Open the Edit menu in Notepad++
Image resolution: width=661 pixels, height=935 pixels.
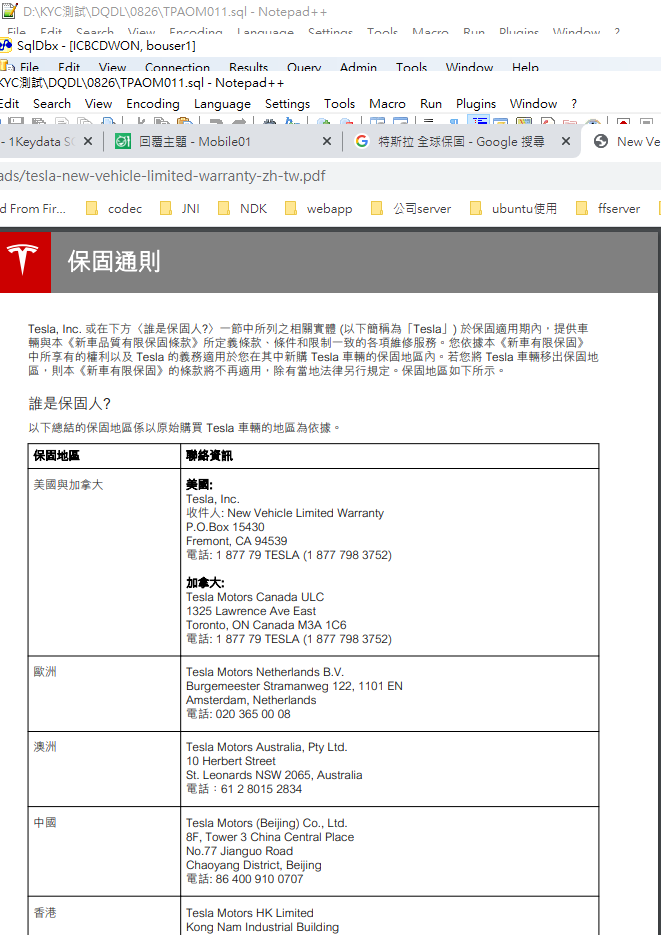[x=10, y=104]
